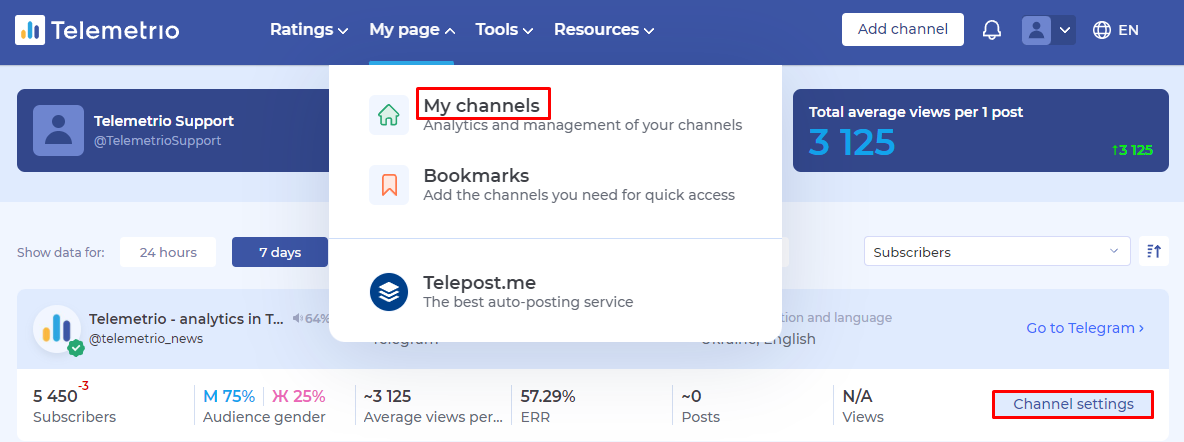Click the Telemetrio logo icon
Screen dimensions: 1184x442
pos(30,30)
